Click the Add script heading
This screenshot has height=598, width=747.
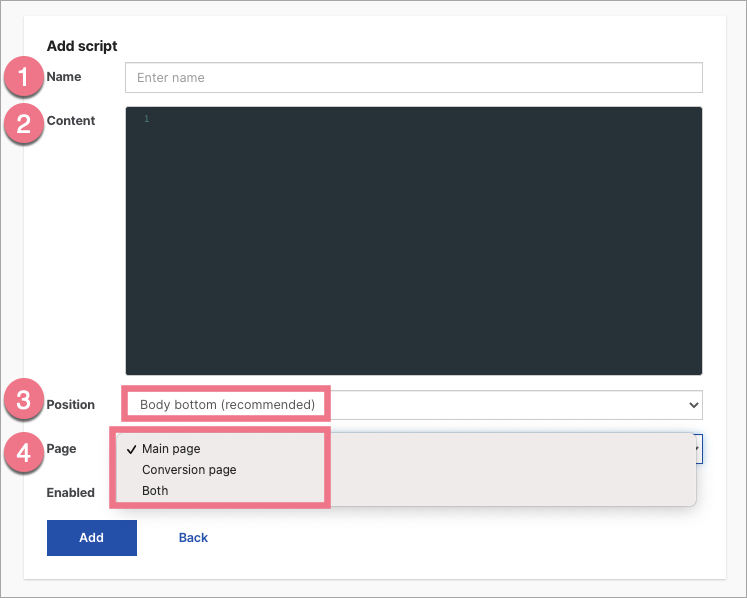[x=82, y=46]
